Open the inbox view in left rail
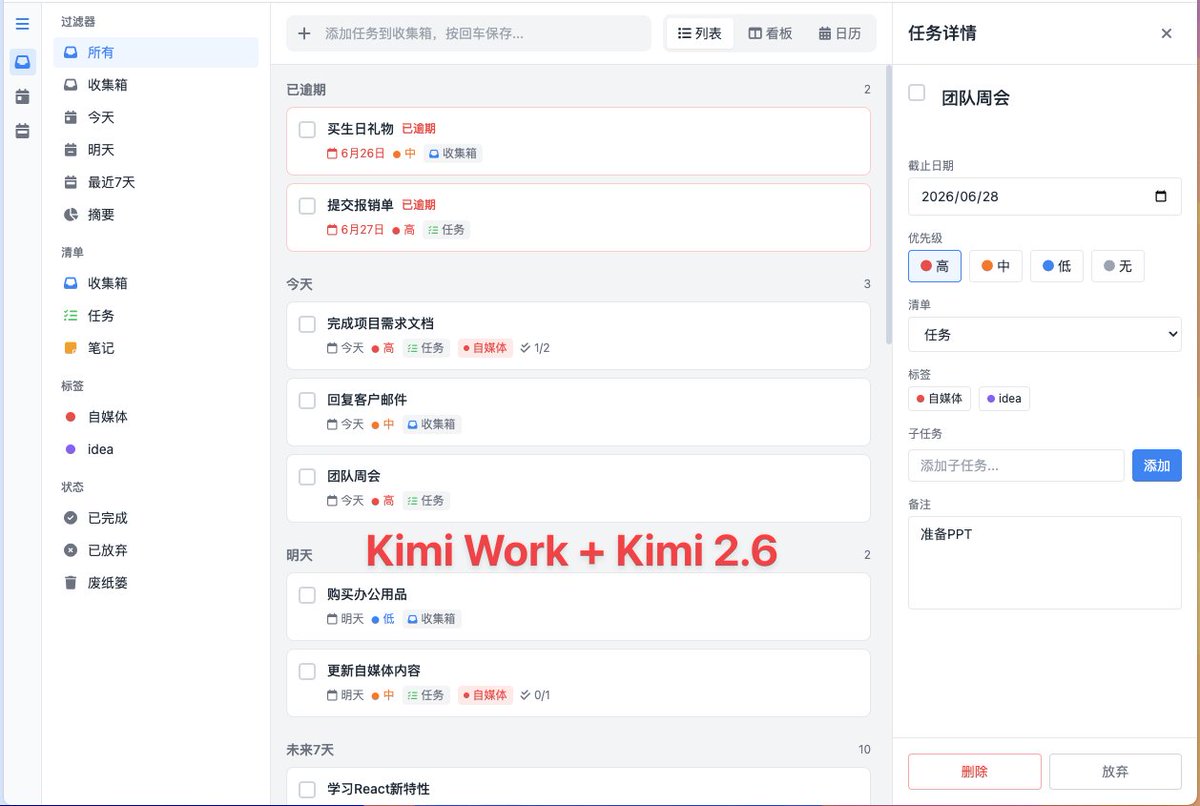 click(22, 62)
